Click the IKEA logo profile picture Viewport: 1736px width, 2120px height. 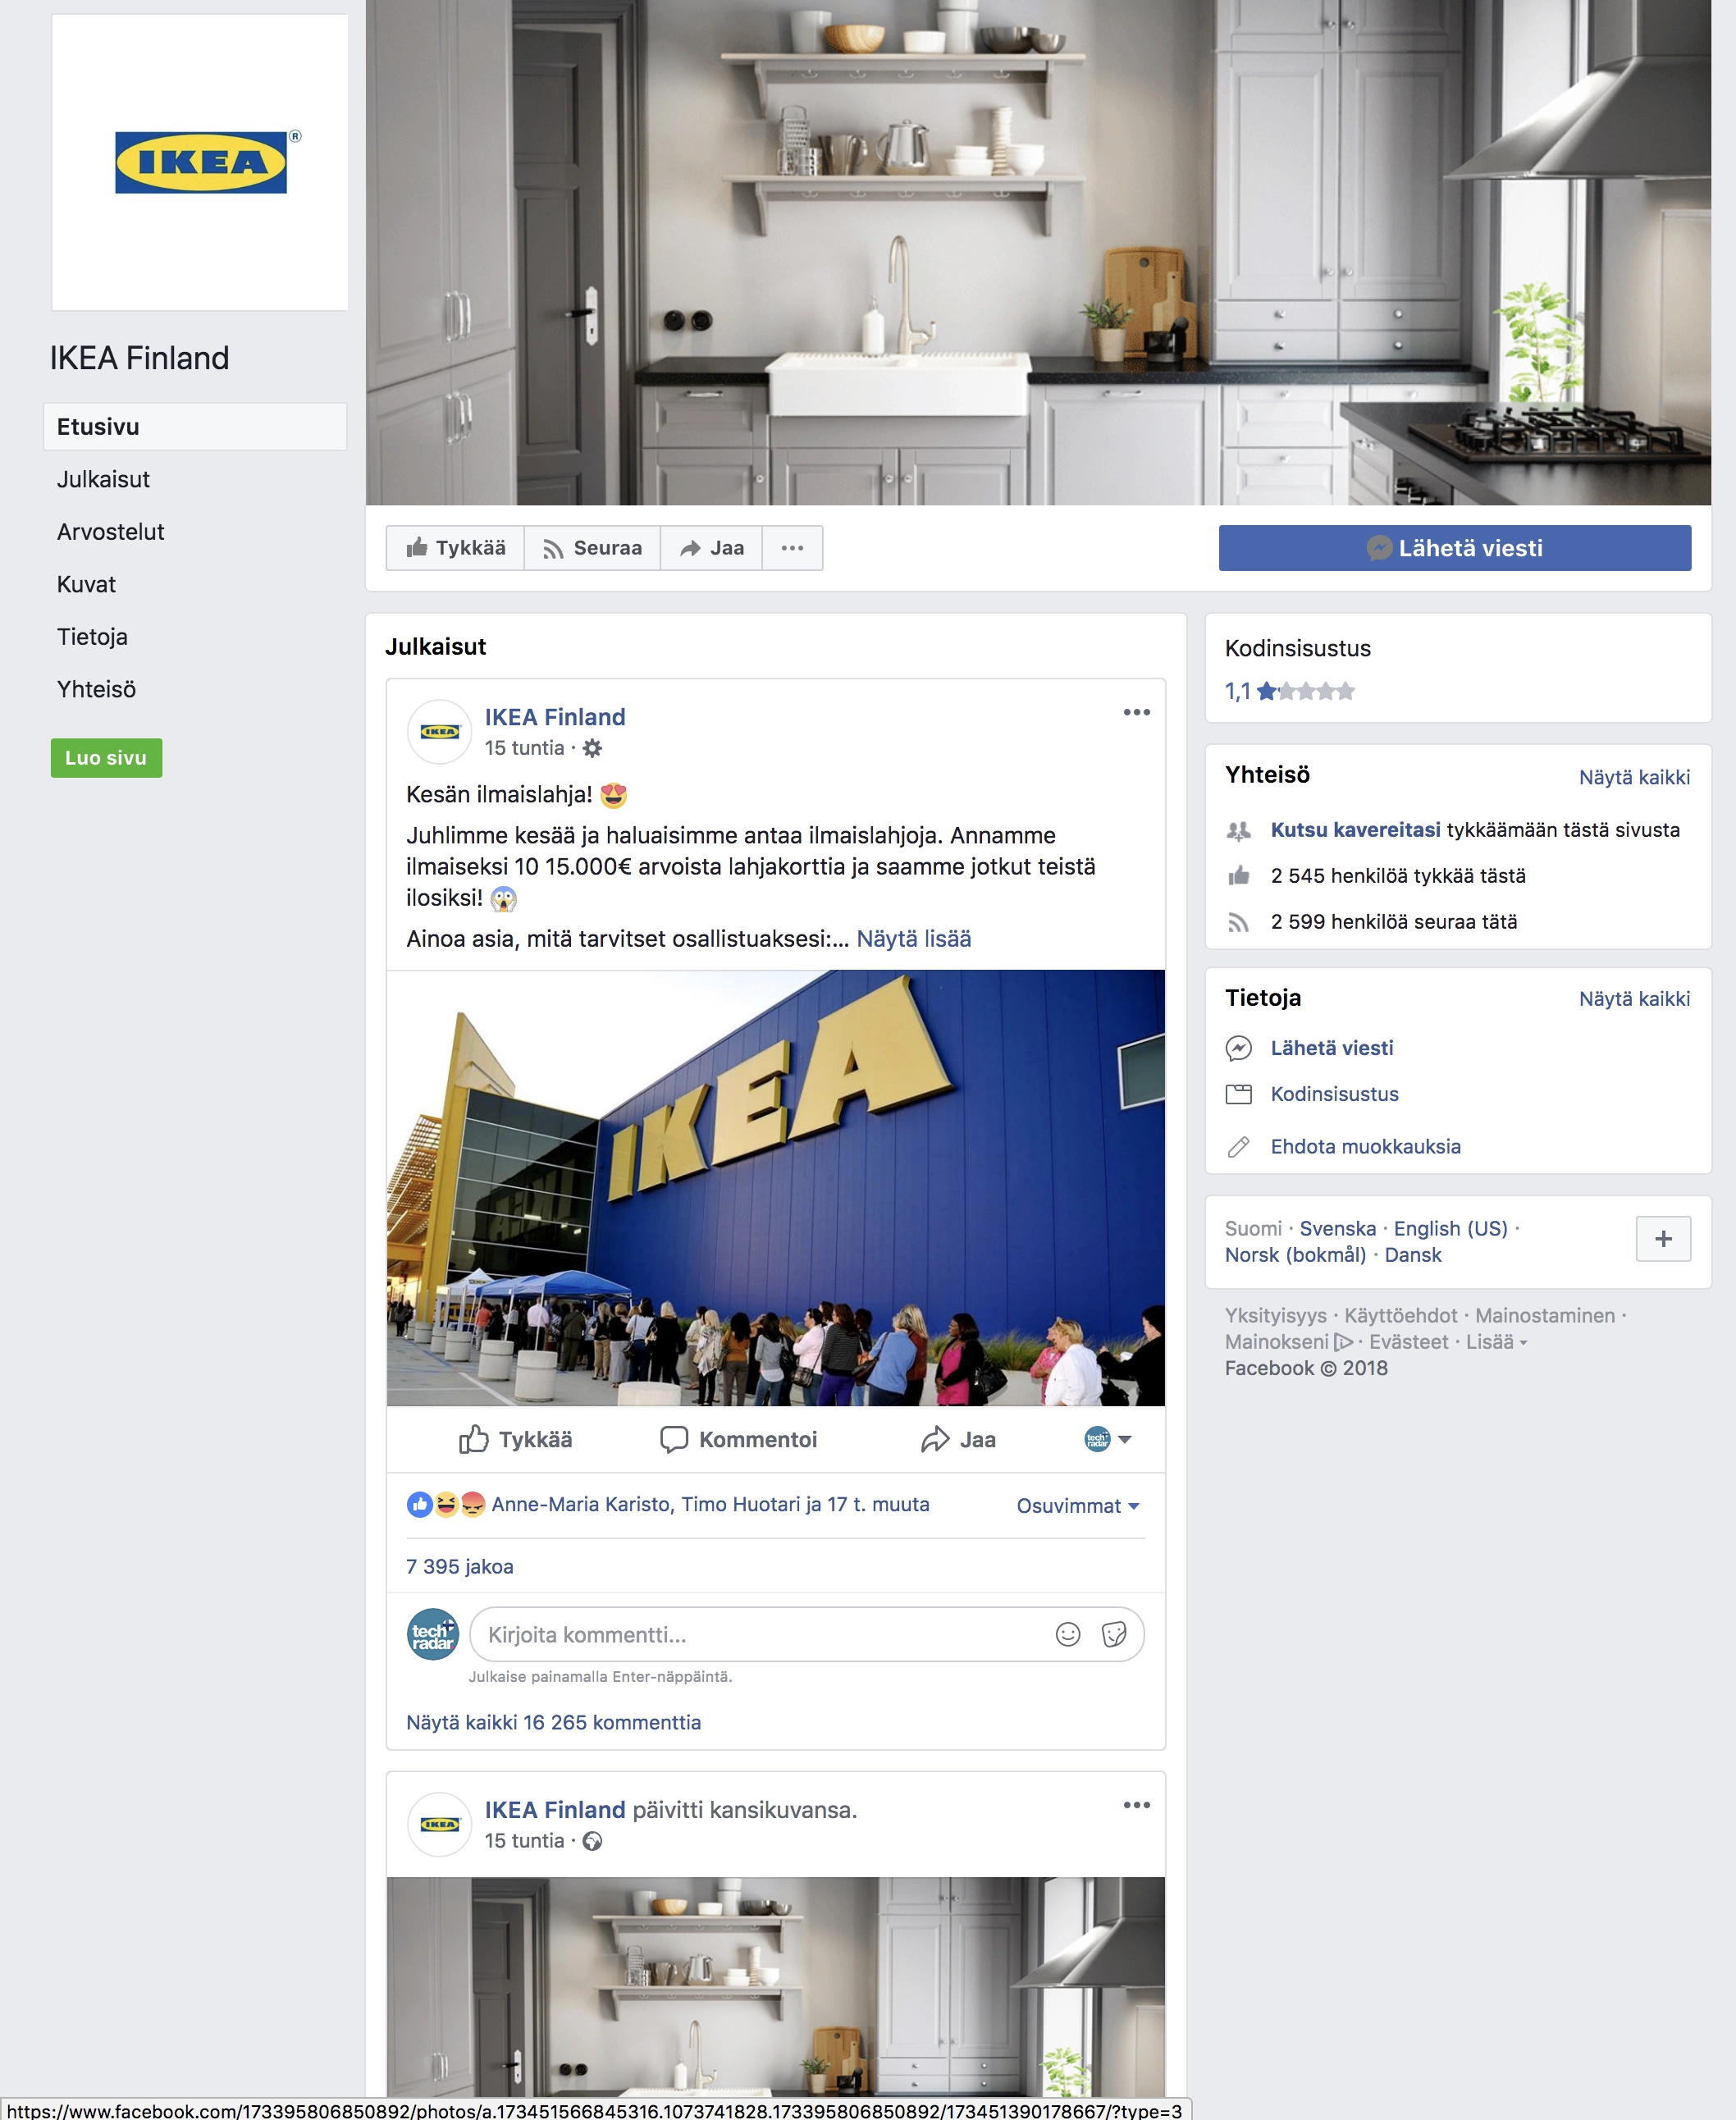[200, 162]
